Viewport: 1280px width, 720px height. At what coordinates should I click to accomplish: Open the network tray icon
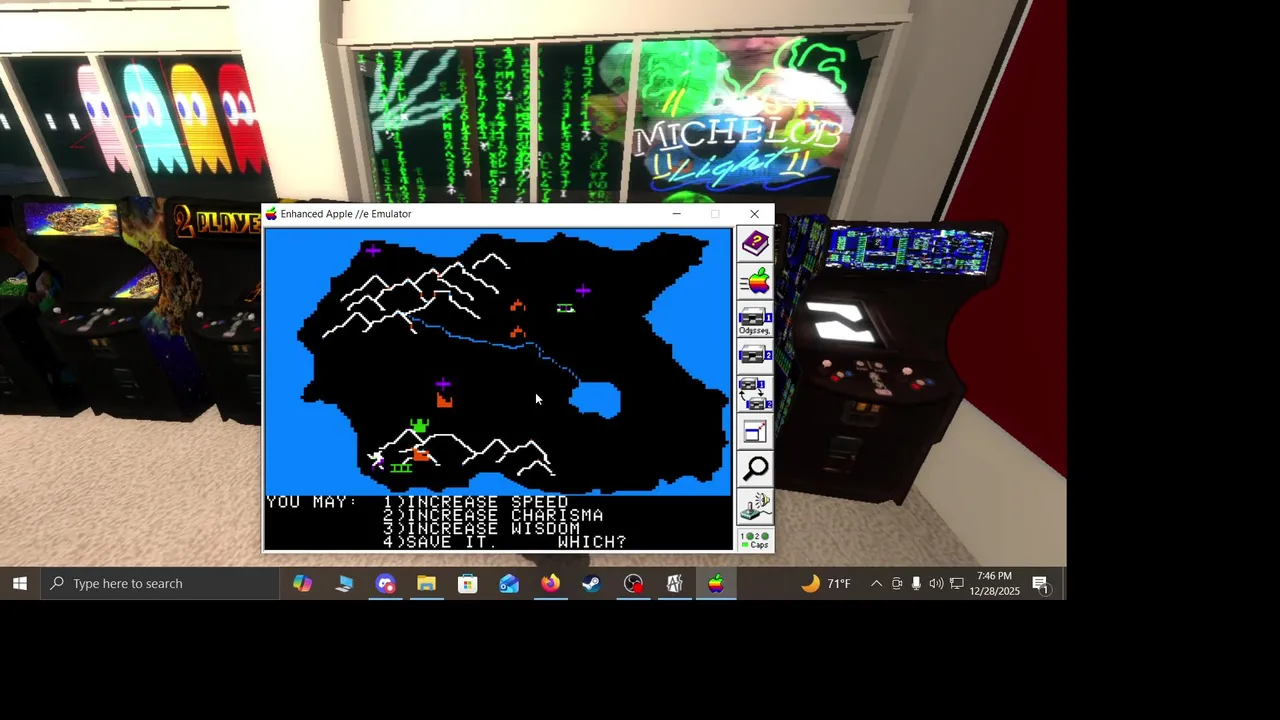[x=957, y=583]
